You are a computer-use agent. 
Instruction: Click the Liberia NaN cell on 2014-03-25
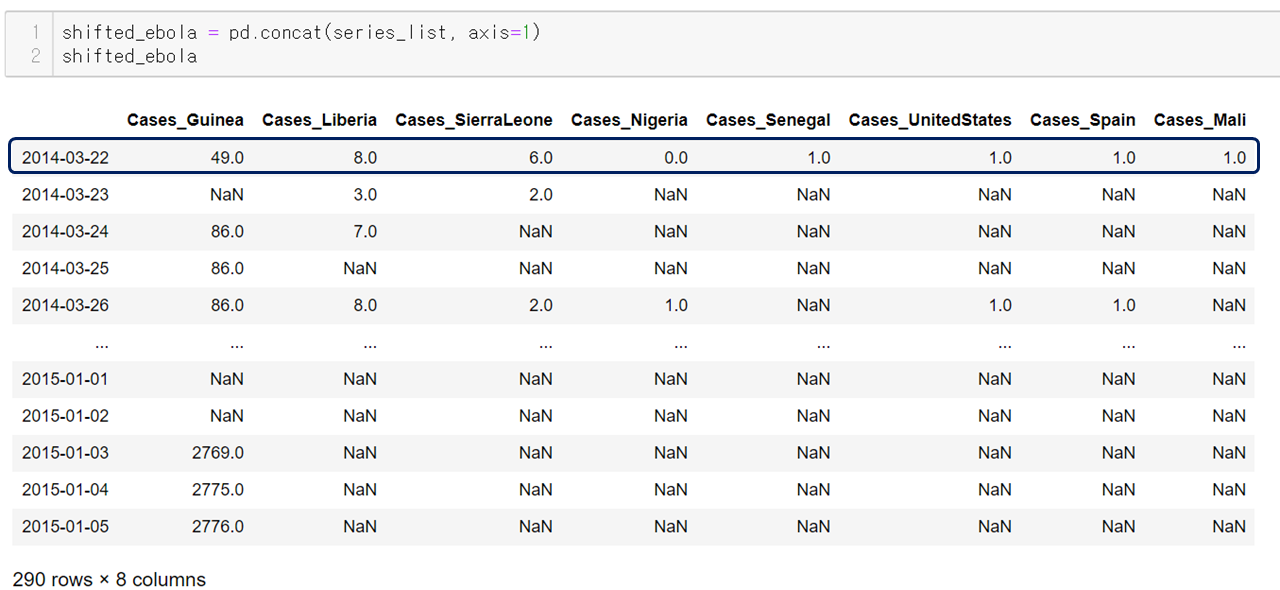pos(360,268)
